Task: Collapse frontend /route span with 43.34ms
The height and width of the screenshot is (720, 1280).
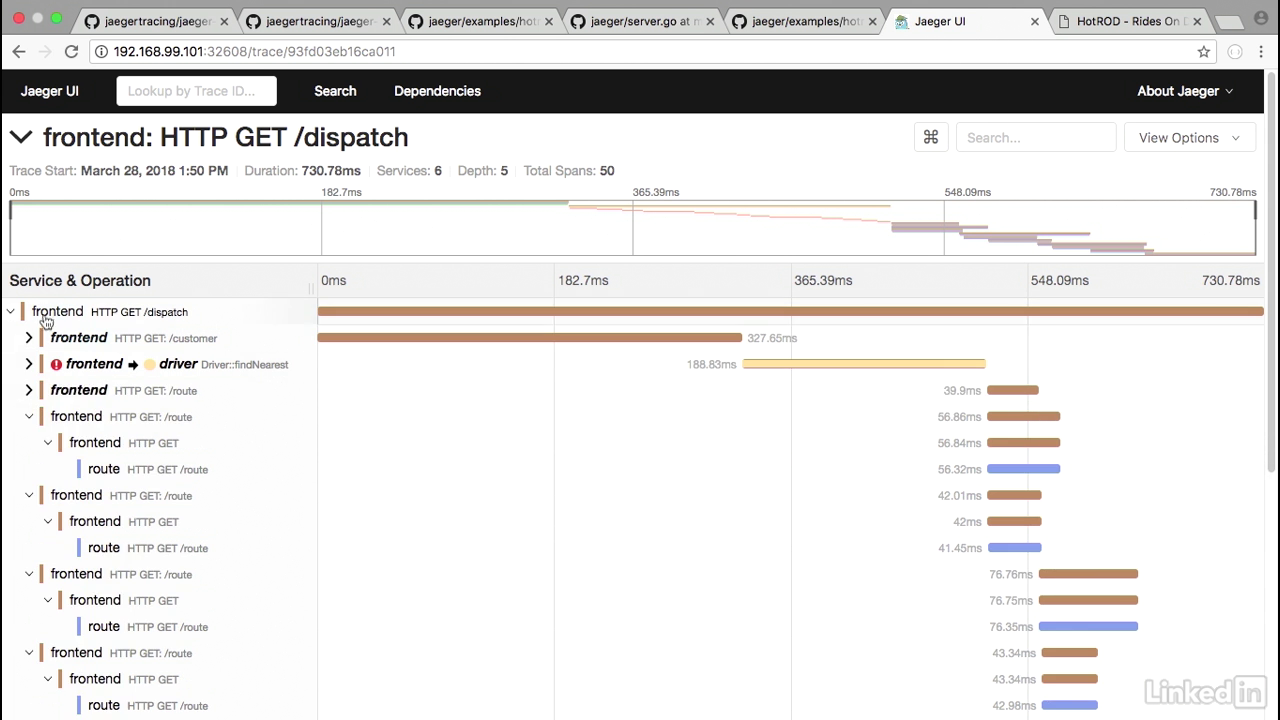Action: 29,652
